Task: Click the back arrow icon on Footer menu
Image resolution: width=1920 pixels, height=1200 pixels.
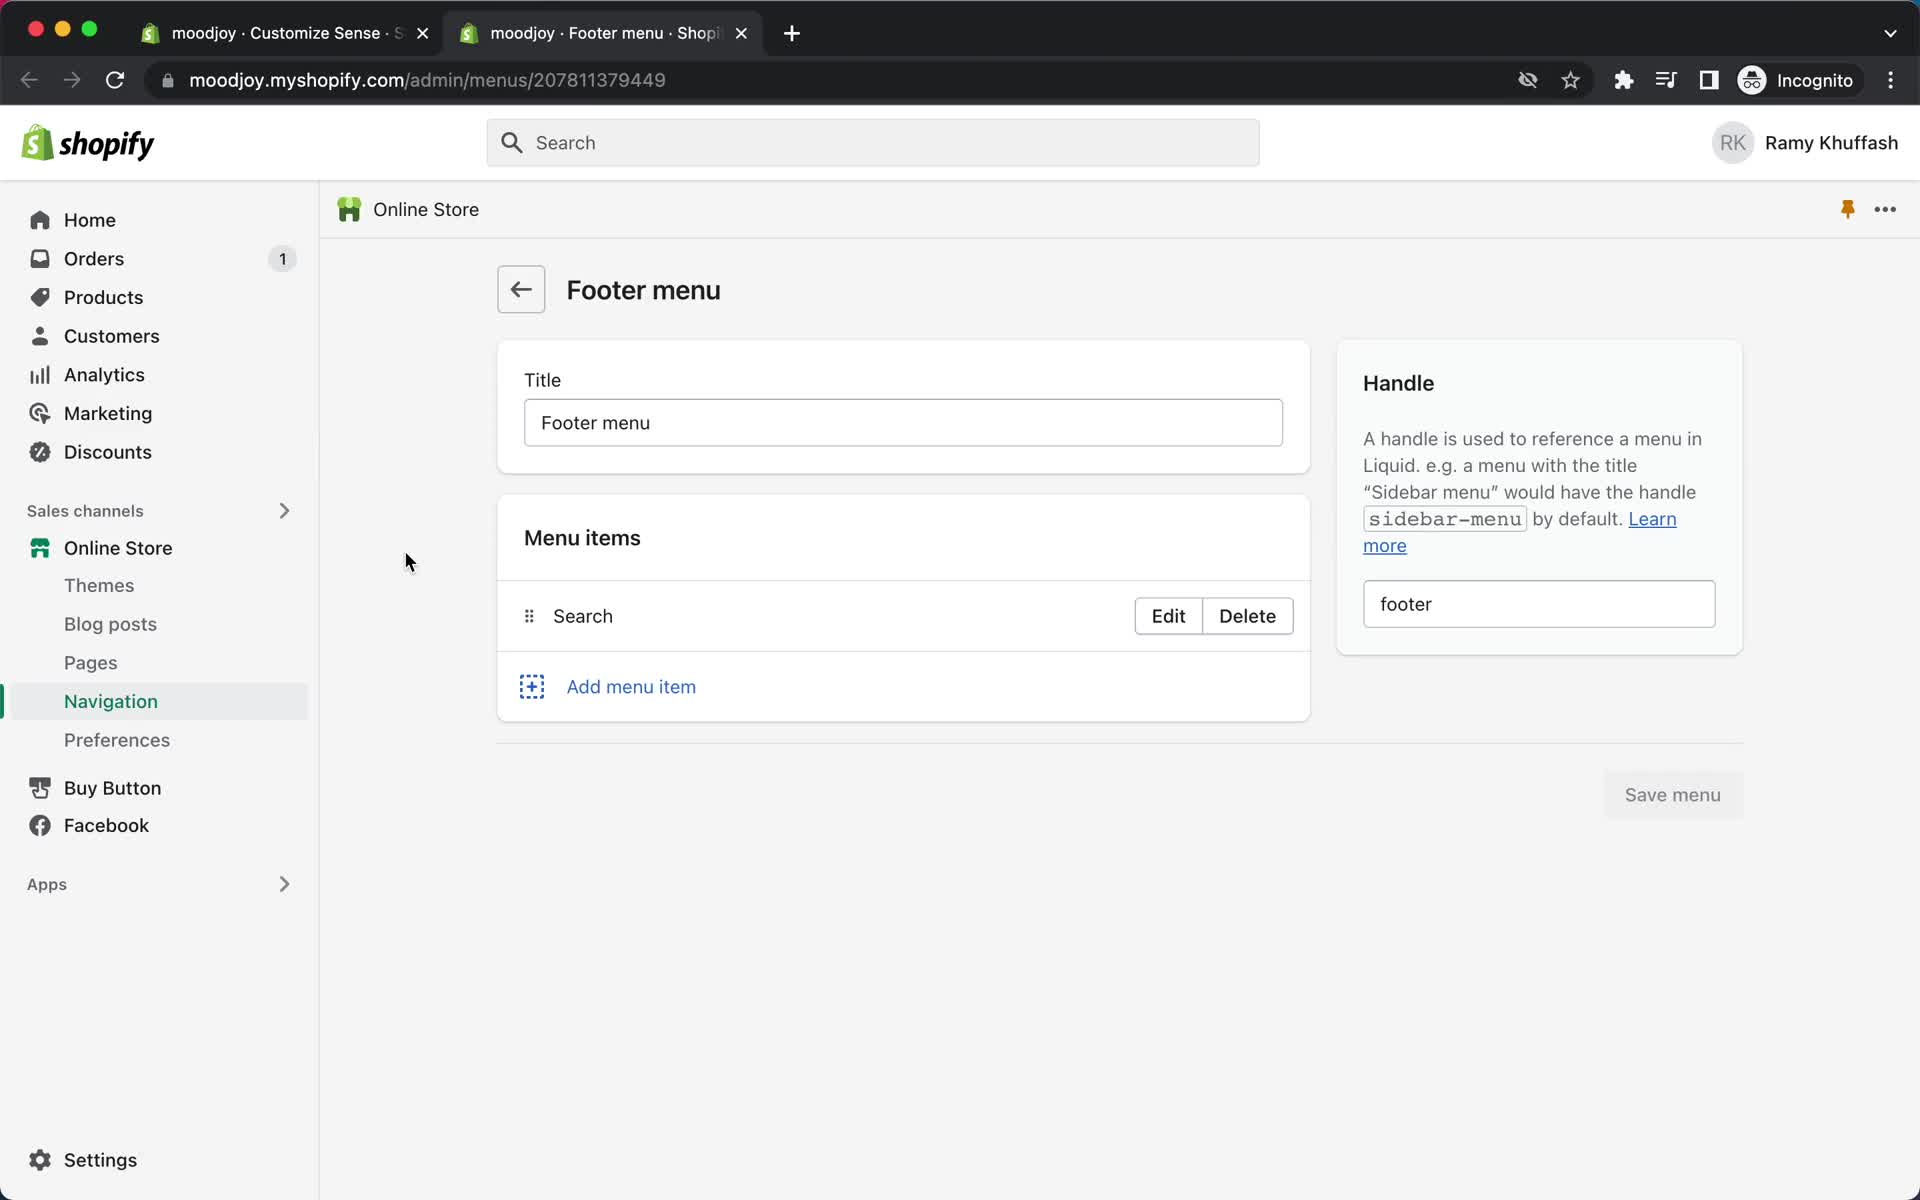Action: coord(521,289)
